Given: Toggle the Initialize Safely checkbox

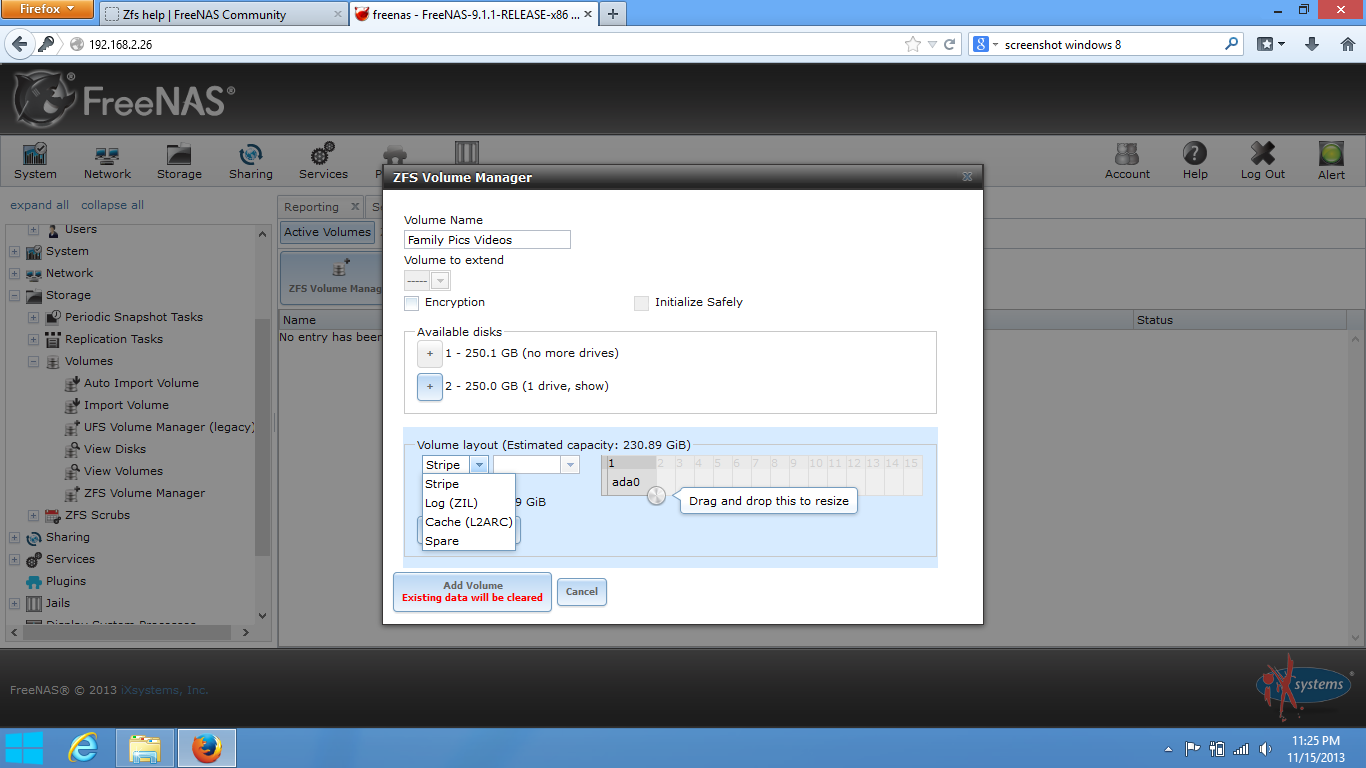Looking at the screenshot, I should (x=641, y=303).
